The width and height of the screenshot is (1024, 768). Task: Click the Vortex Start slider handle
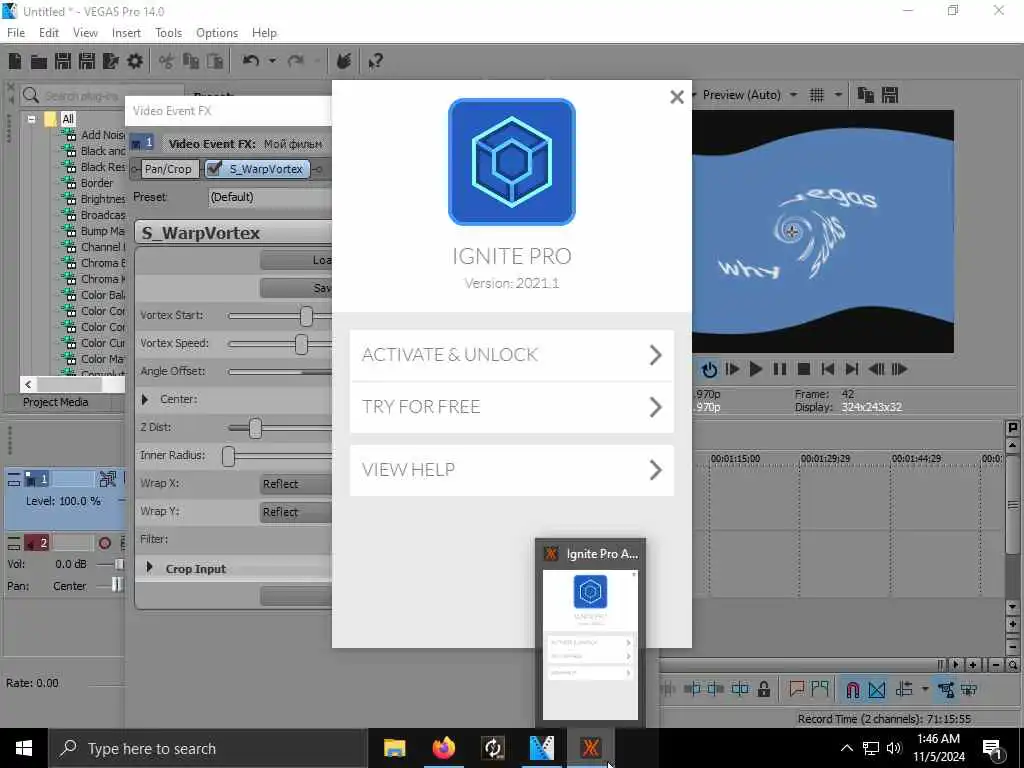[x=306, y=316]
